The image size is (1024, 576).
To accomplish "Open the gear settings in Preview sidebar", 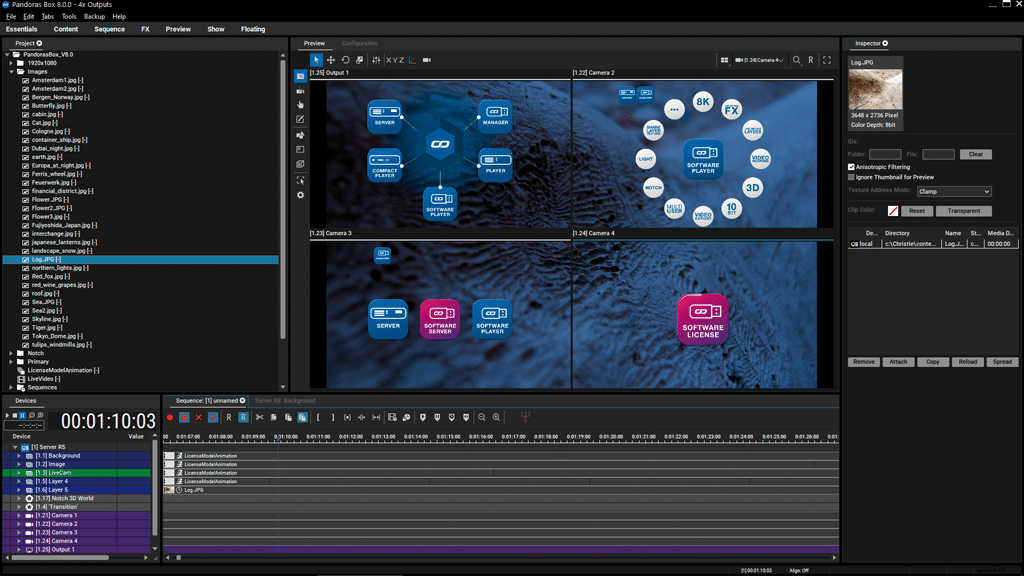I will pos(300,195).
